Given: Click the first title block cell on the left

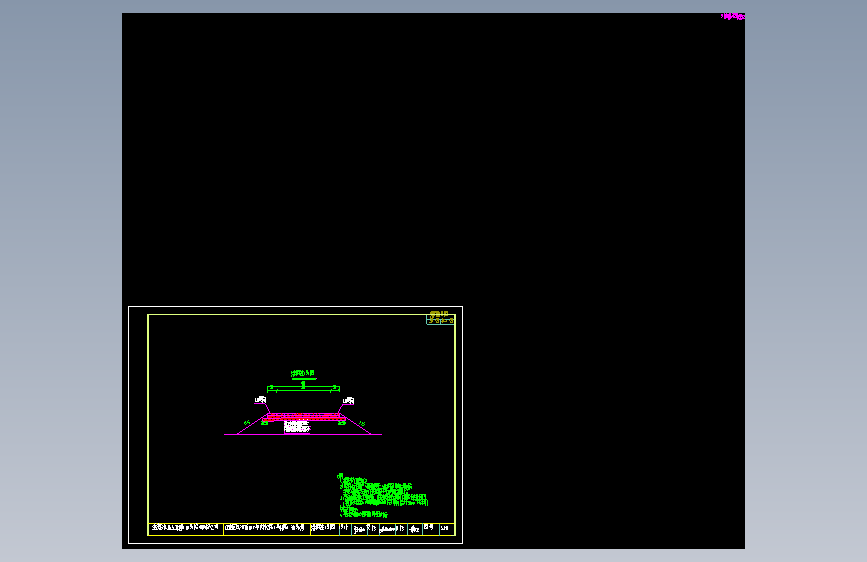Looking at the screenshot, I should click(x=186, y=529).
